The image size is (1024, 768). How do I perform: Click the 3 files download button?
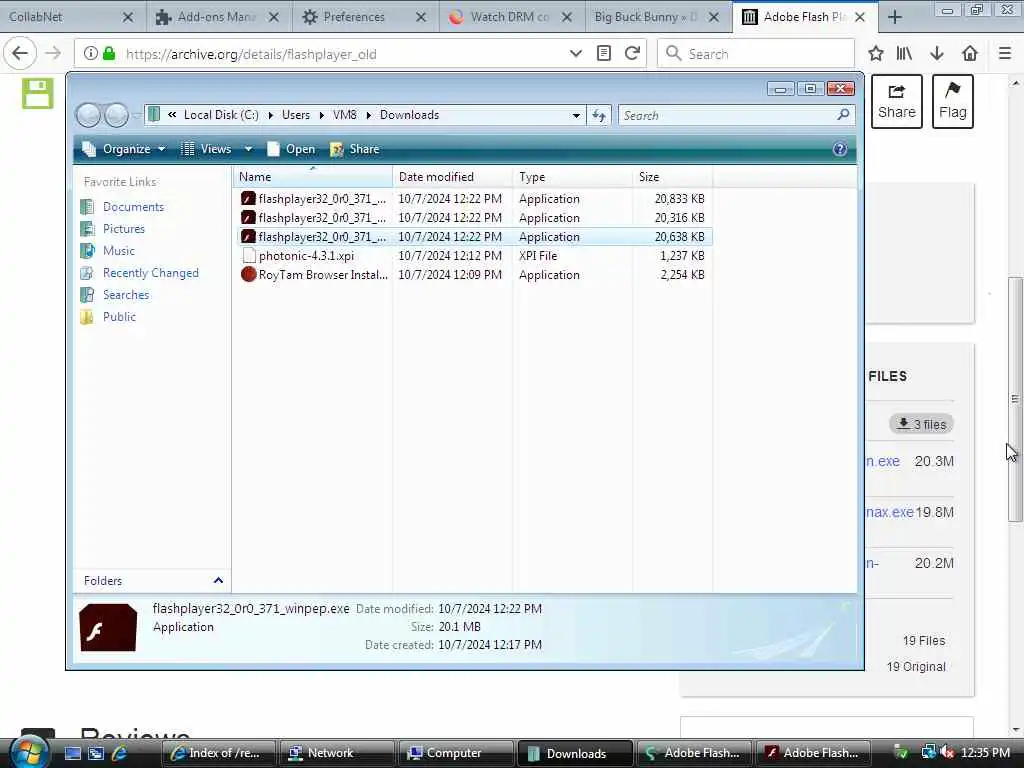click(921, 424)
